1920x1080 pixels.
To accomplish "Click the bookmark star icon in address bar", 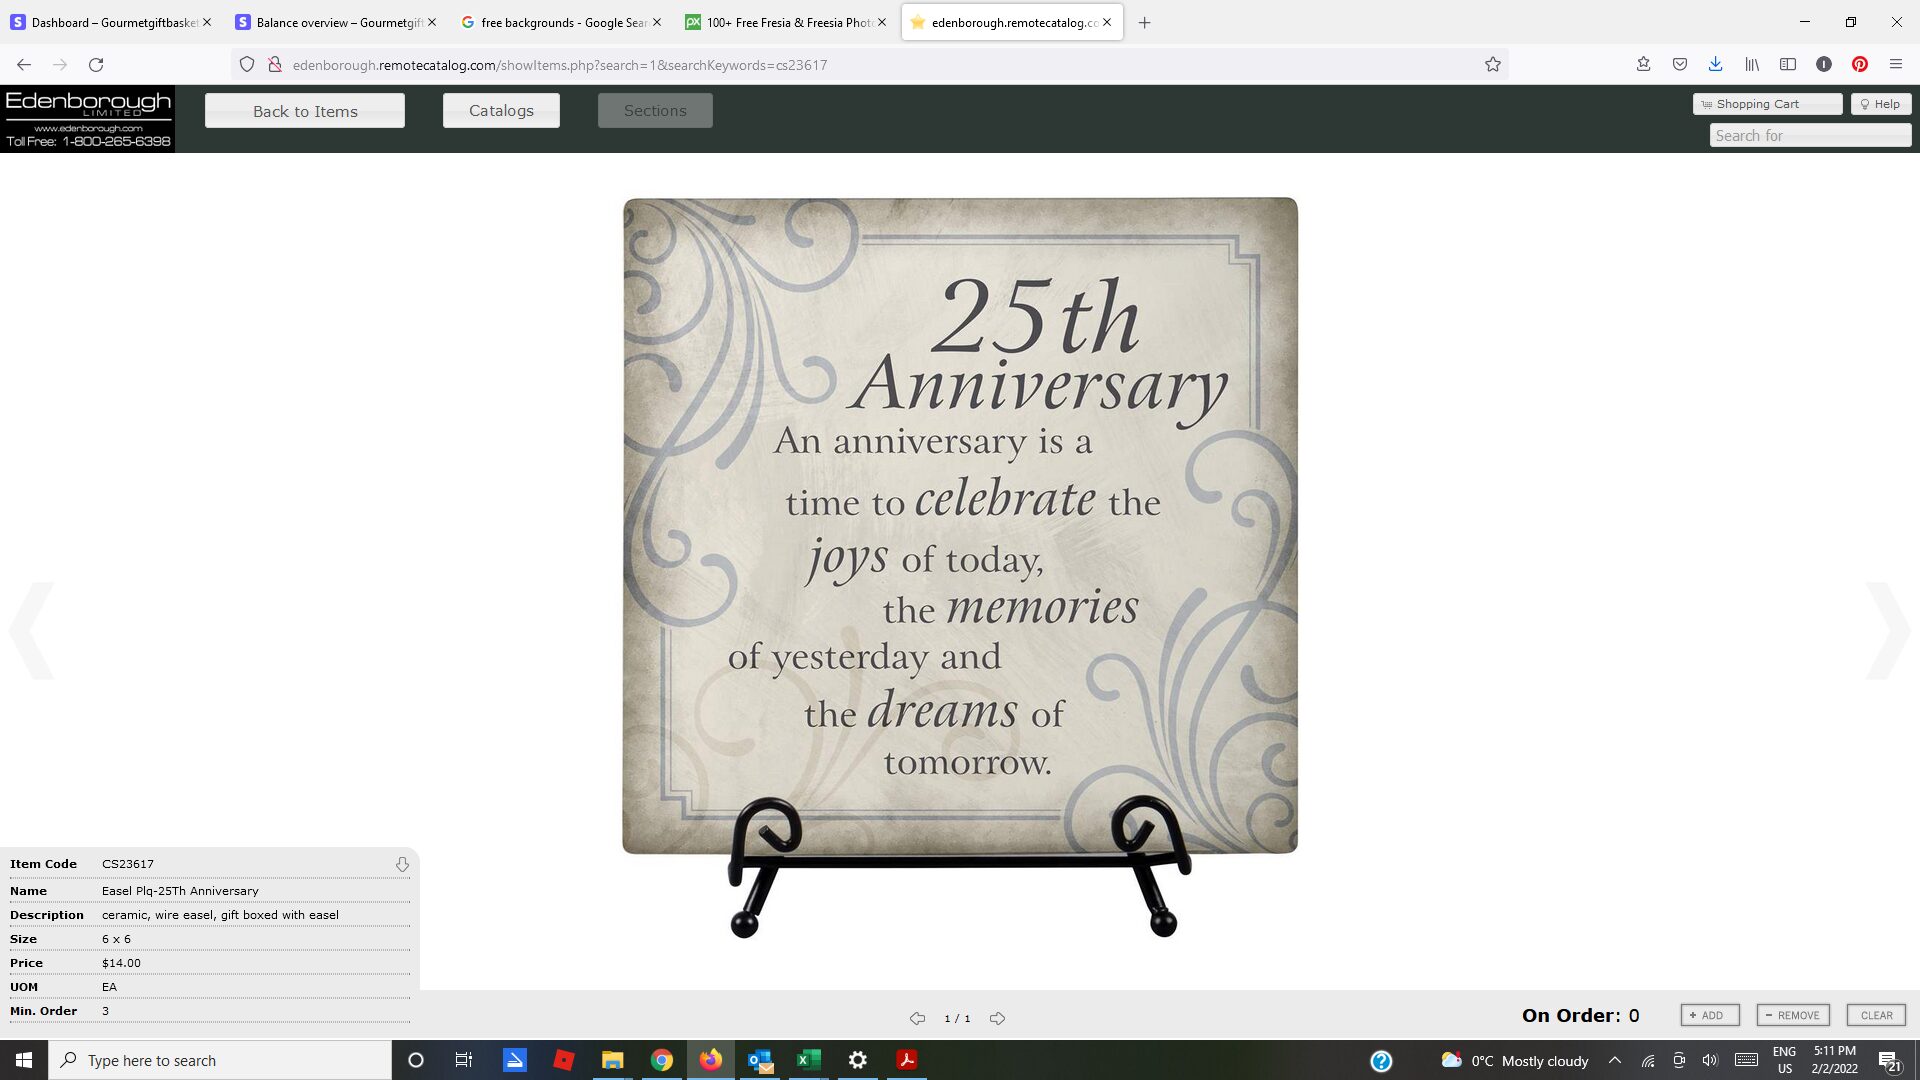I will tap(1492, 65).
